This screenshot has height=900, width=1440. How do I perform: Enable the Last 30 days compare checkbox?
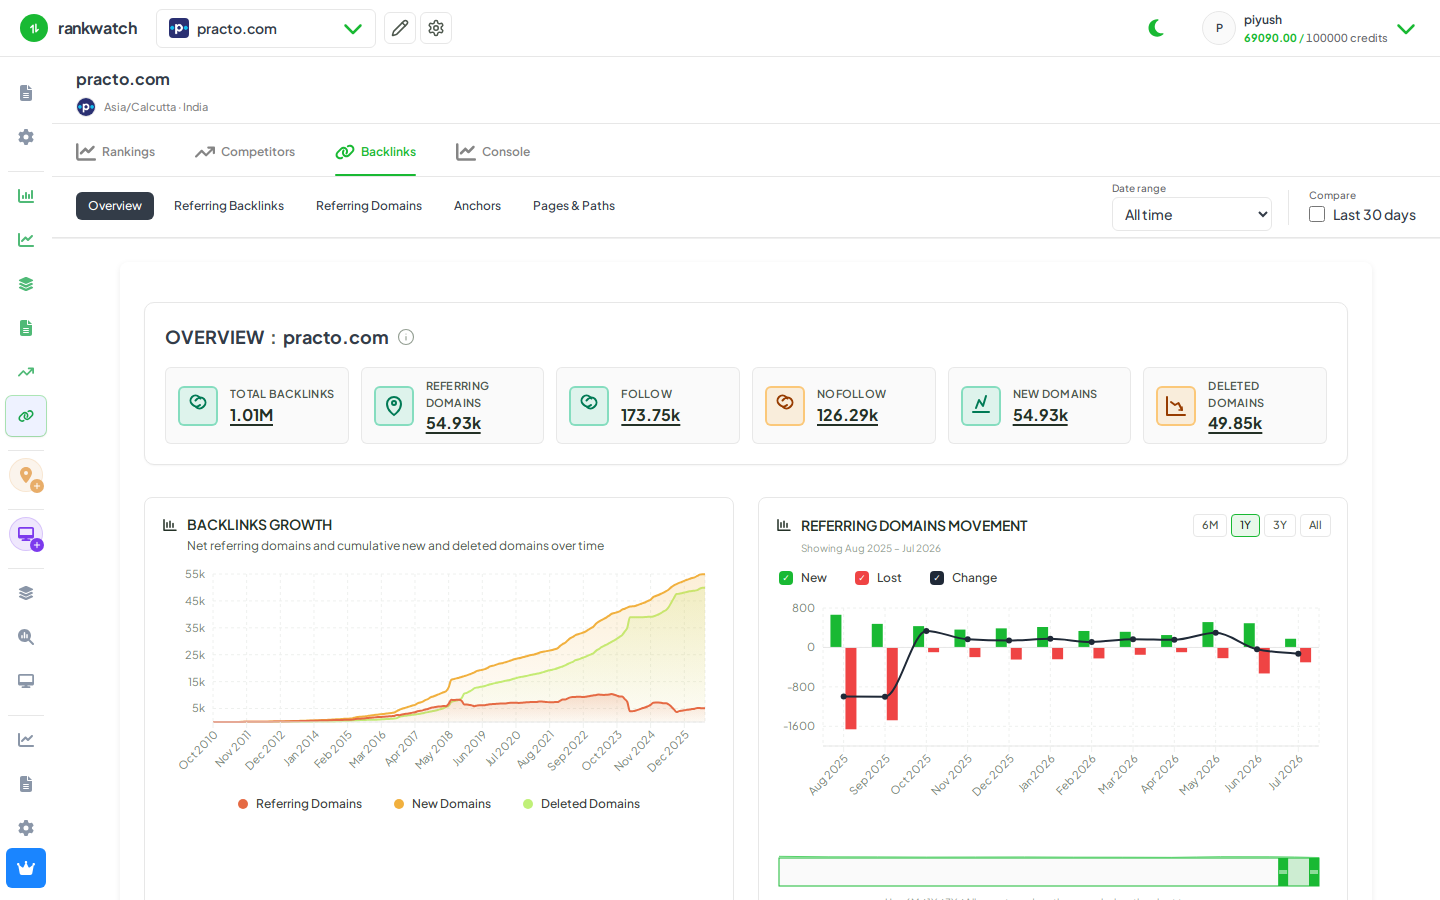(x=1317, y=214)
